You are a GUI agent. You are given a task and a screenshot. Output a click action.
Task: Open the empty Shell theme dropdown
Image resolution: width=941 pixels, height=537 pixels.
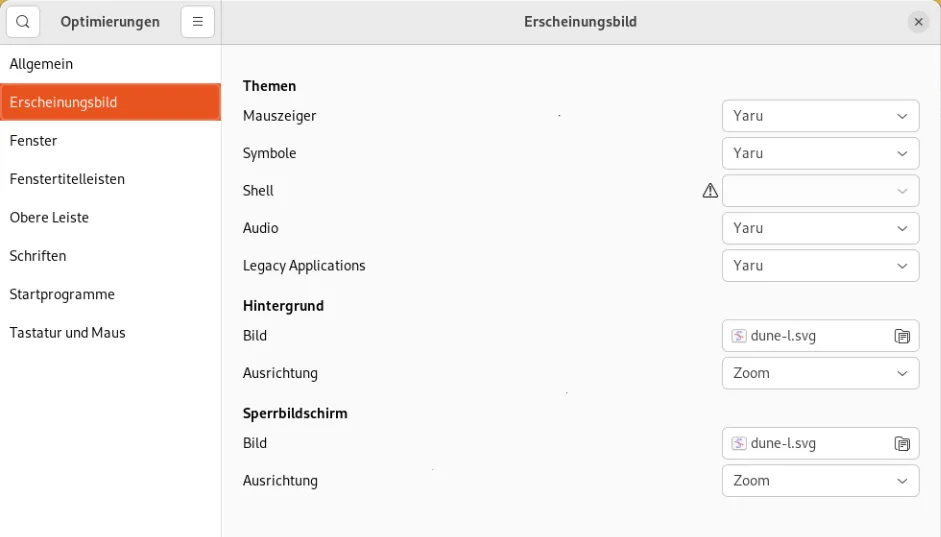[820, 191]
